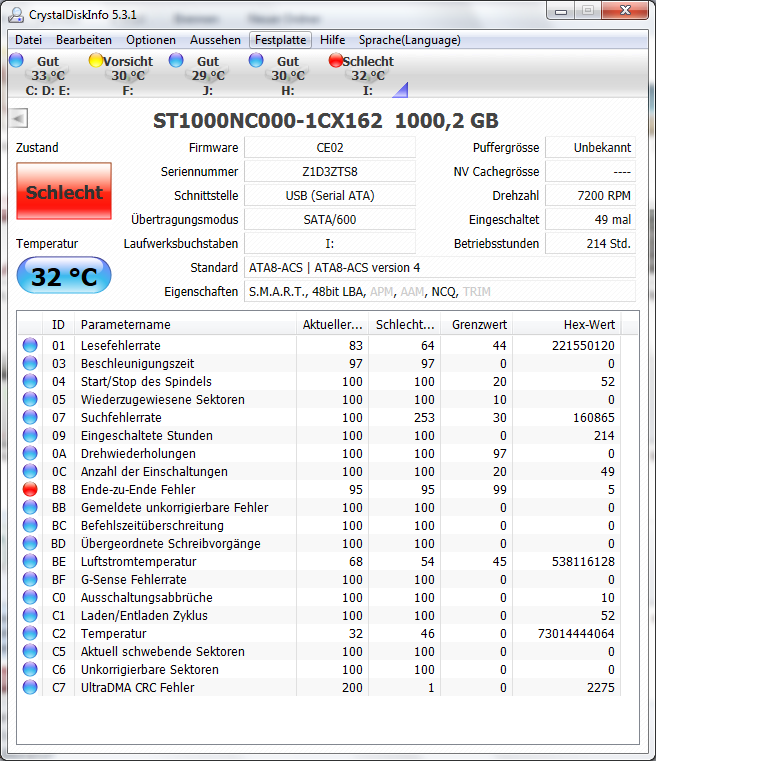Image resolution: width=768 pixels, height=761 pixels.
Task: Click status icon for Unkorrigierbare Sektoren row
Action: (30, 669)
